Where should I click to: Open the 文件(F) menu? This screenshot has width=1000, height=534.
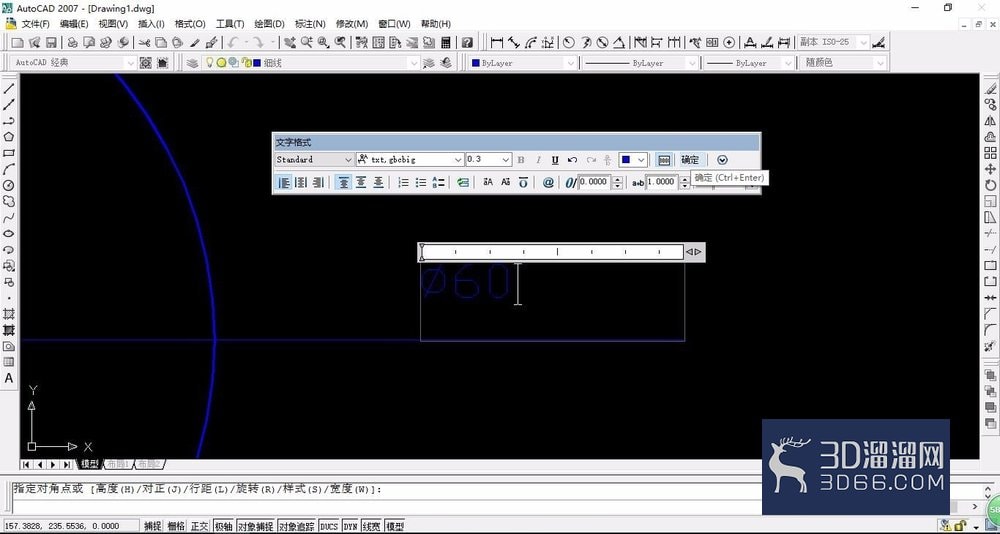coord(36,24)
